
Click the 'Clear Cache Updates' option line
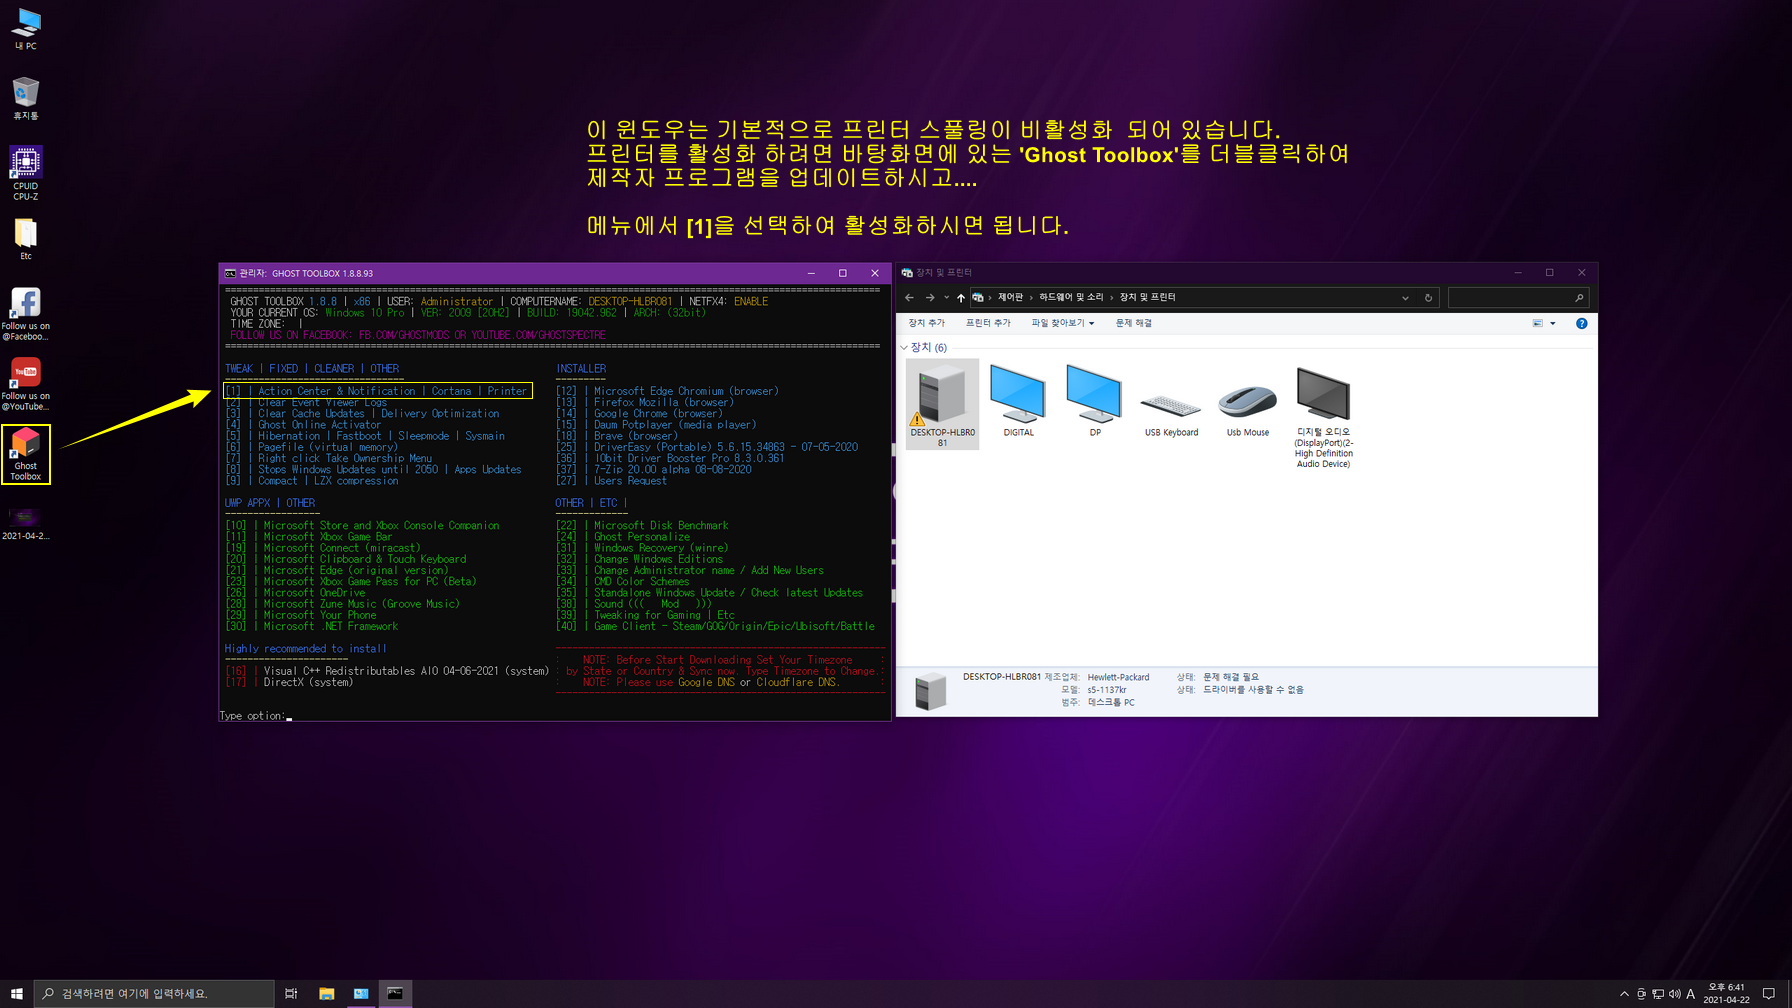coord(362,414)
